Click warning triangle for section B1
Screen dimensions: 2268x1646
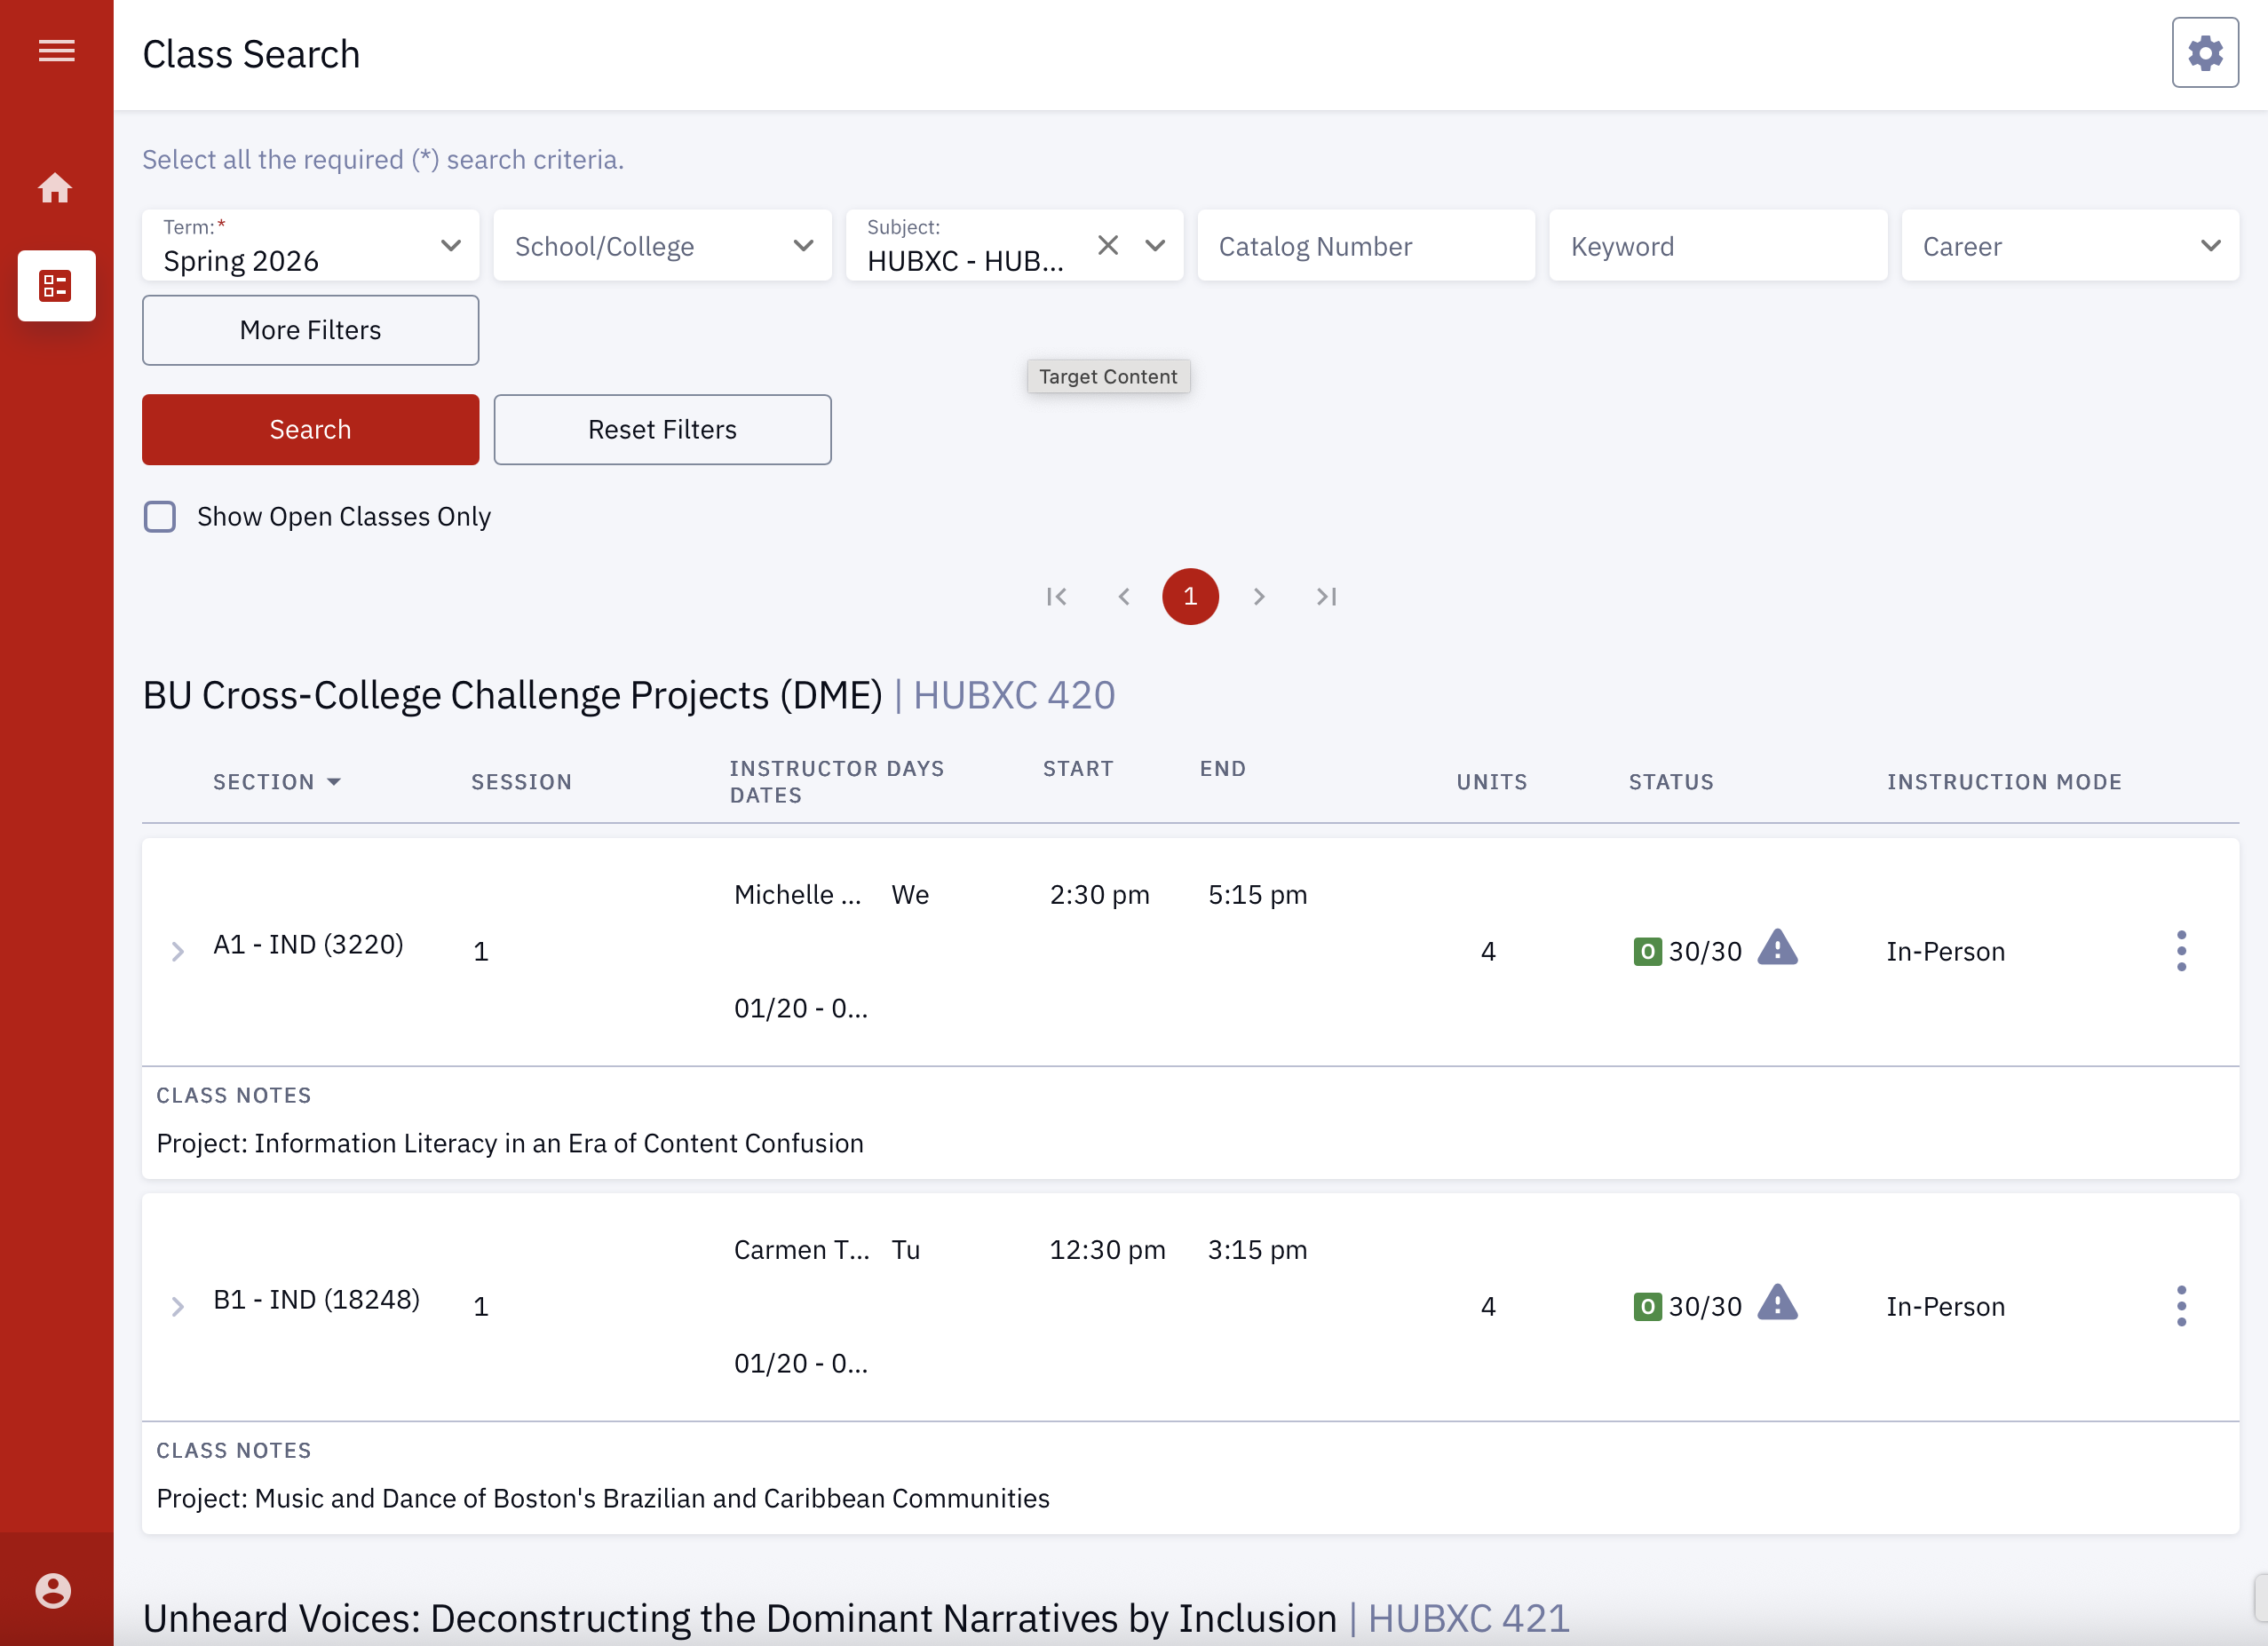click(x=1777, y=1302)
